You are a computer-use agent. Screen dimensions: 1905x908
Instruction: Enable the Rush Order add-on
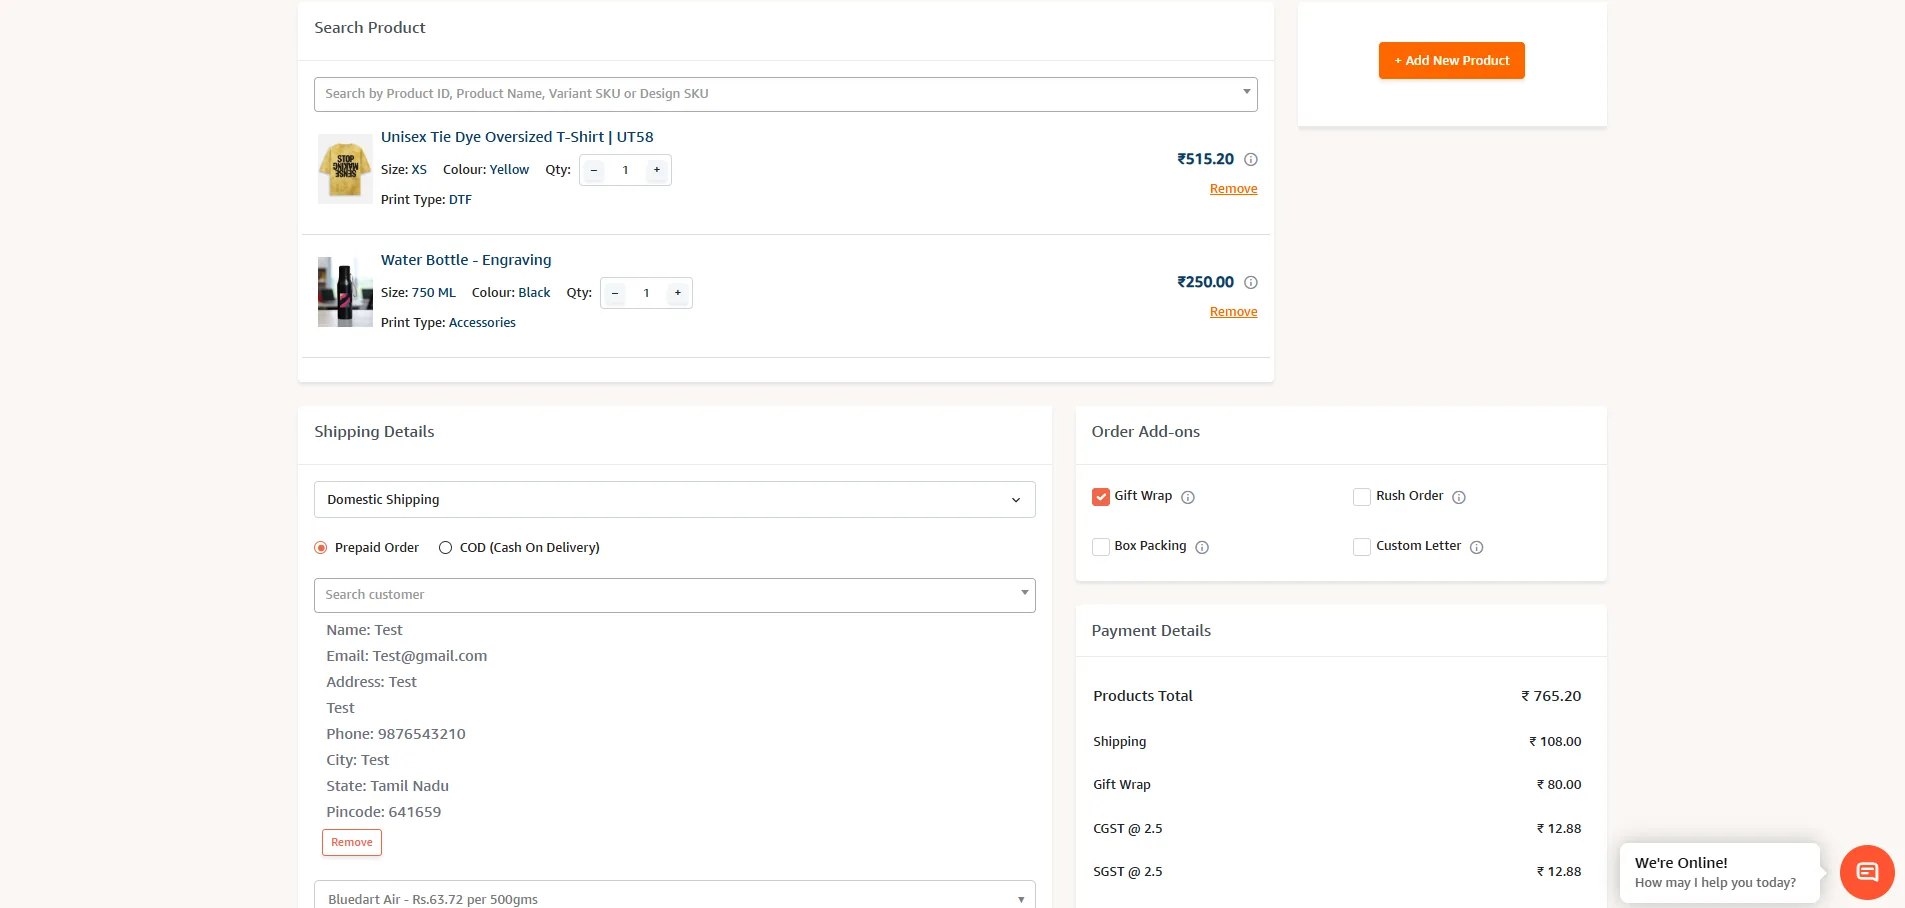click(1362, 497)
